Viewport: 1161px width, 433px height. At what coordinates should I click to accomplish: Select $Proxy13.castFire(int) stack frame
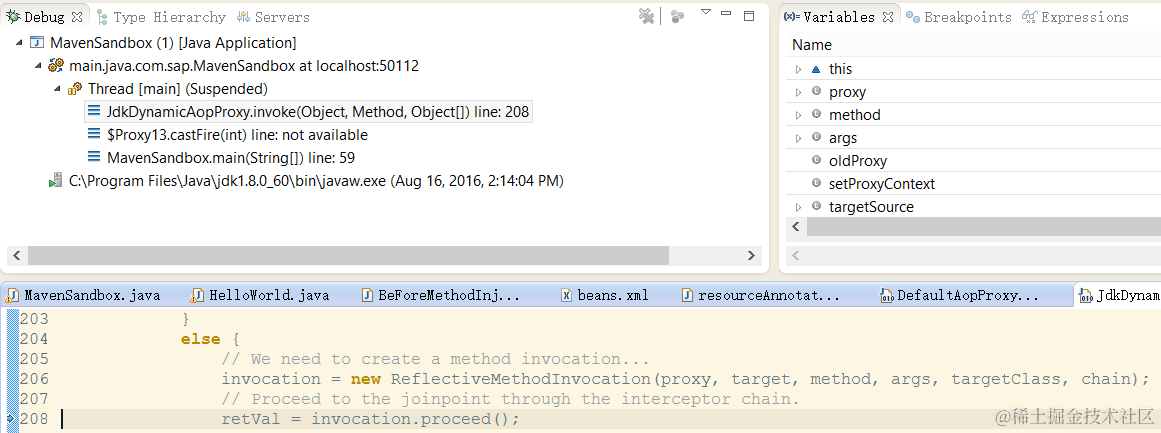237,135
